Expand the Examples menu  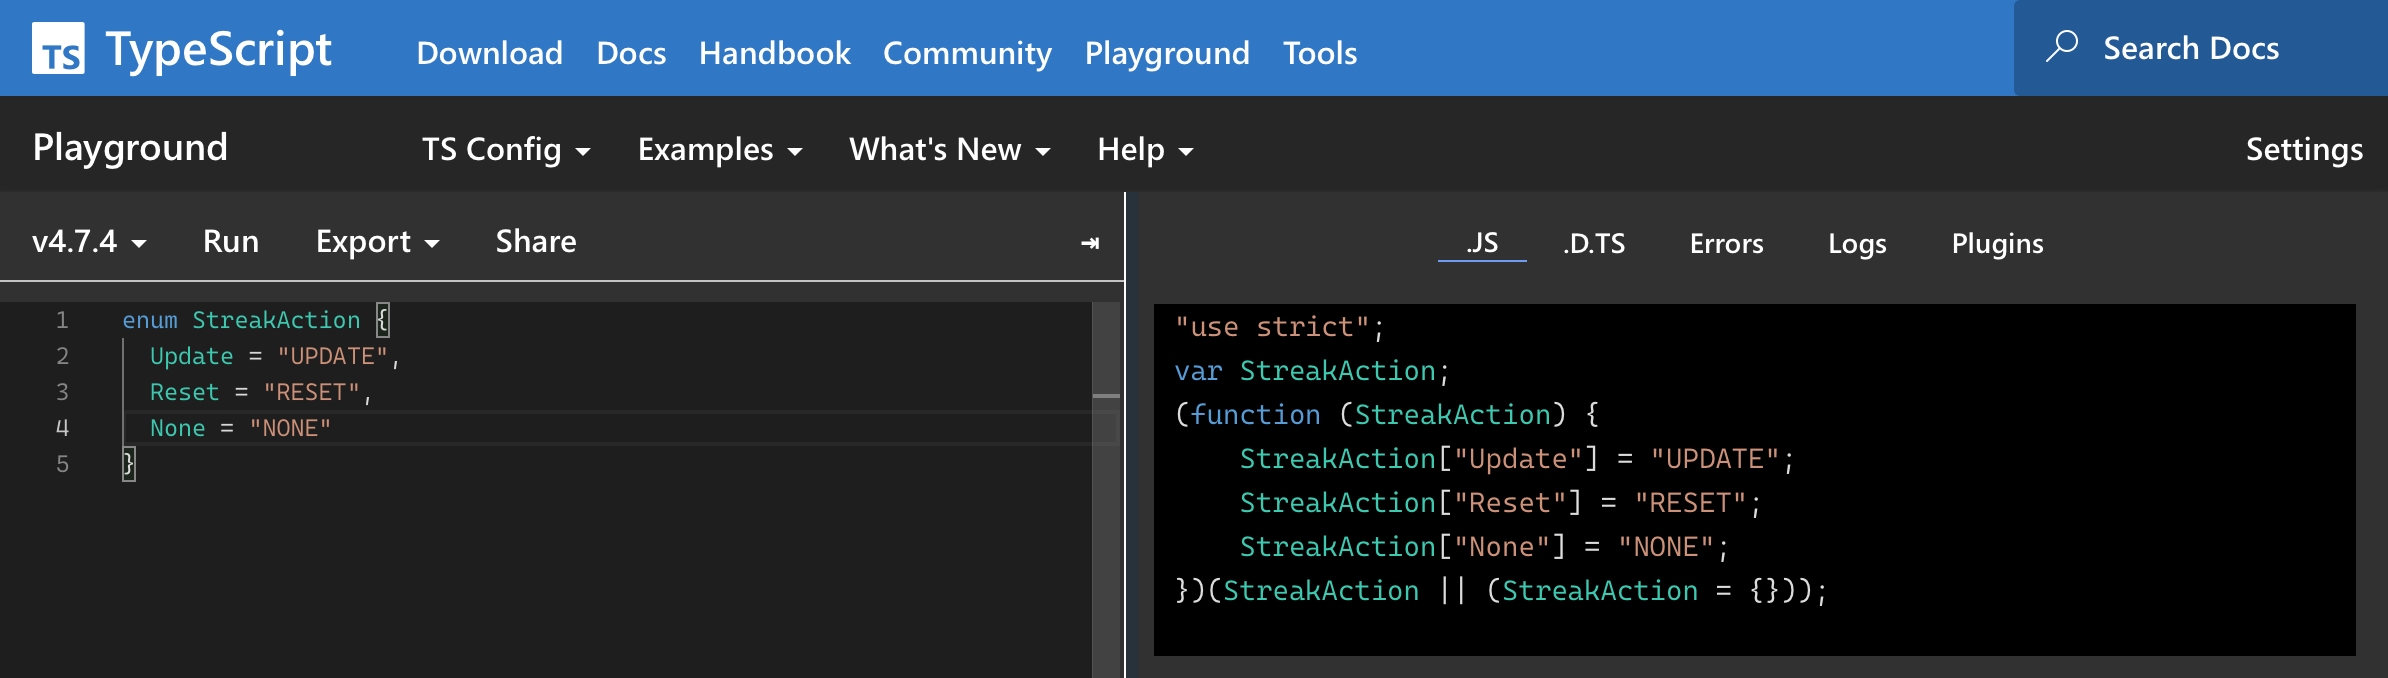pos(719,150)
